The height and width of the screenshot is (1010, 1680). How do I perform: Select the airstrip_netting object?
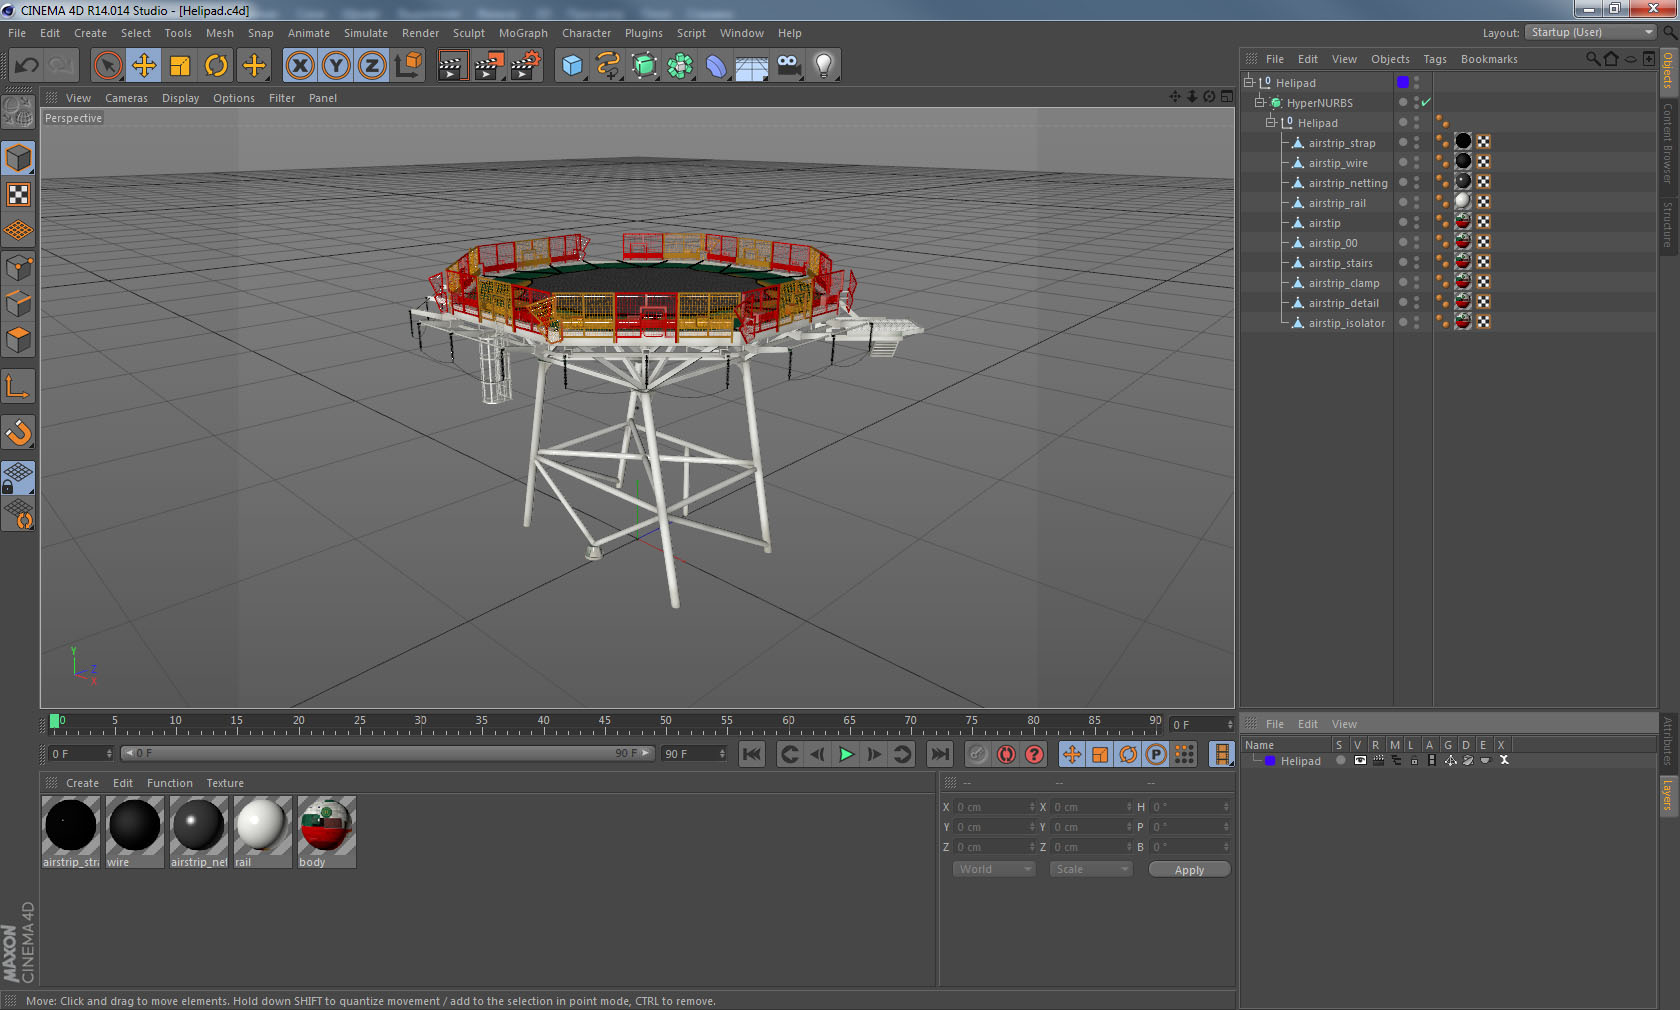point(1348,183)
